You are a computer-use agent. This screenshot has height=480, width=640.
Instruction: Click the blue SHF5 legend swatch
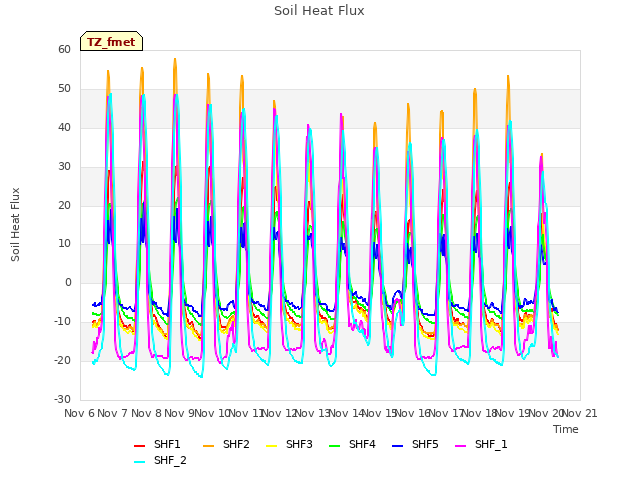click(x=398, y=446)
